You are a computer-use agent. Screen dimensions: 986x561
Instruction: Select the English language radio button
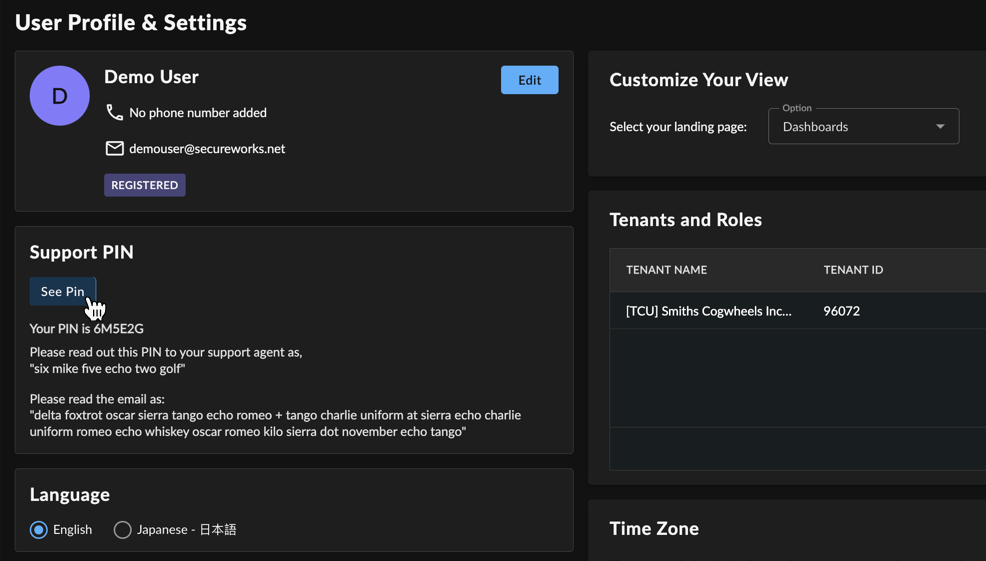pos(39,530)
